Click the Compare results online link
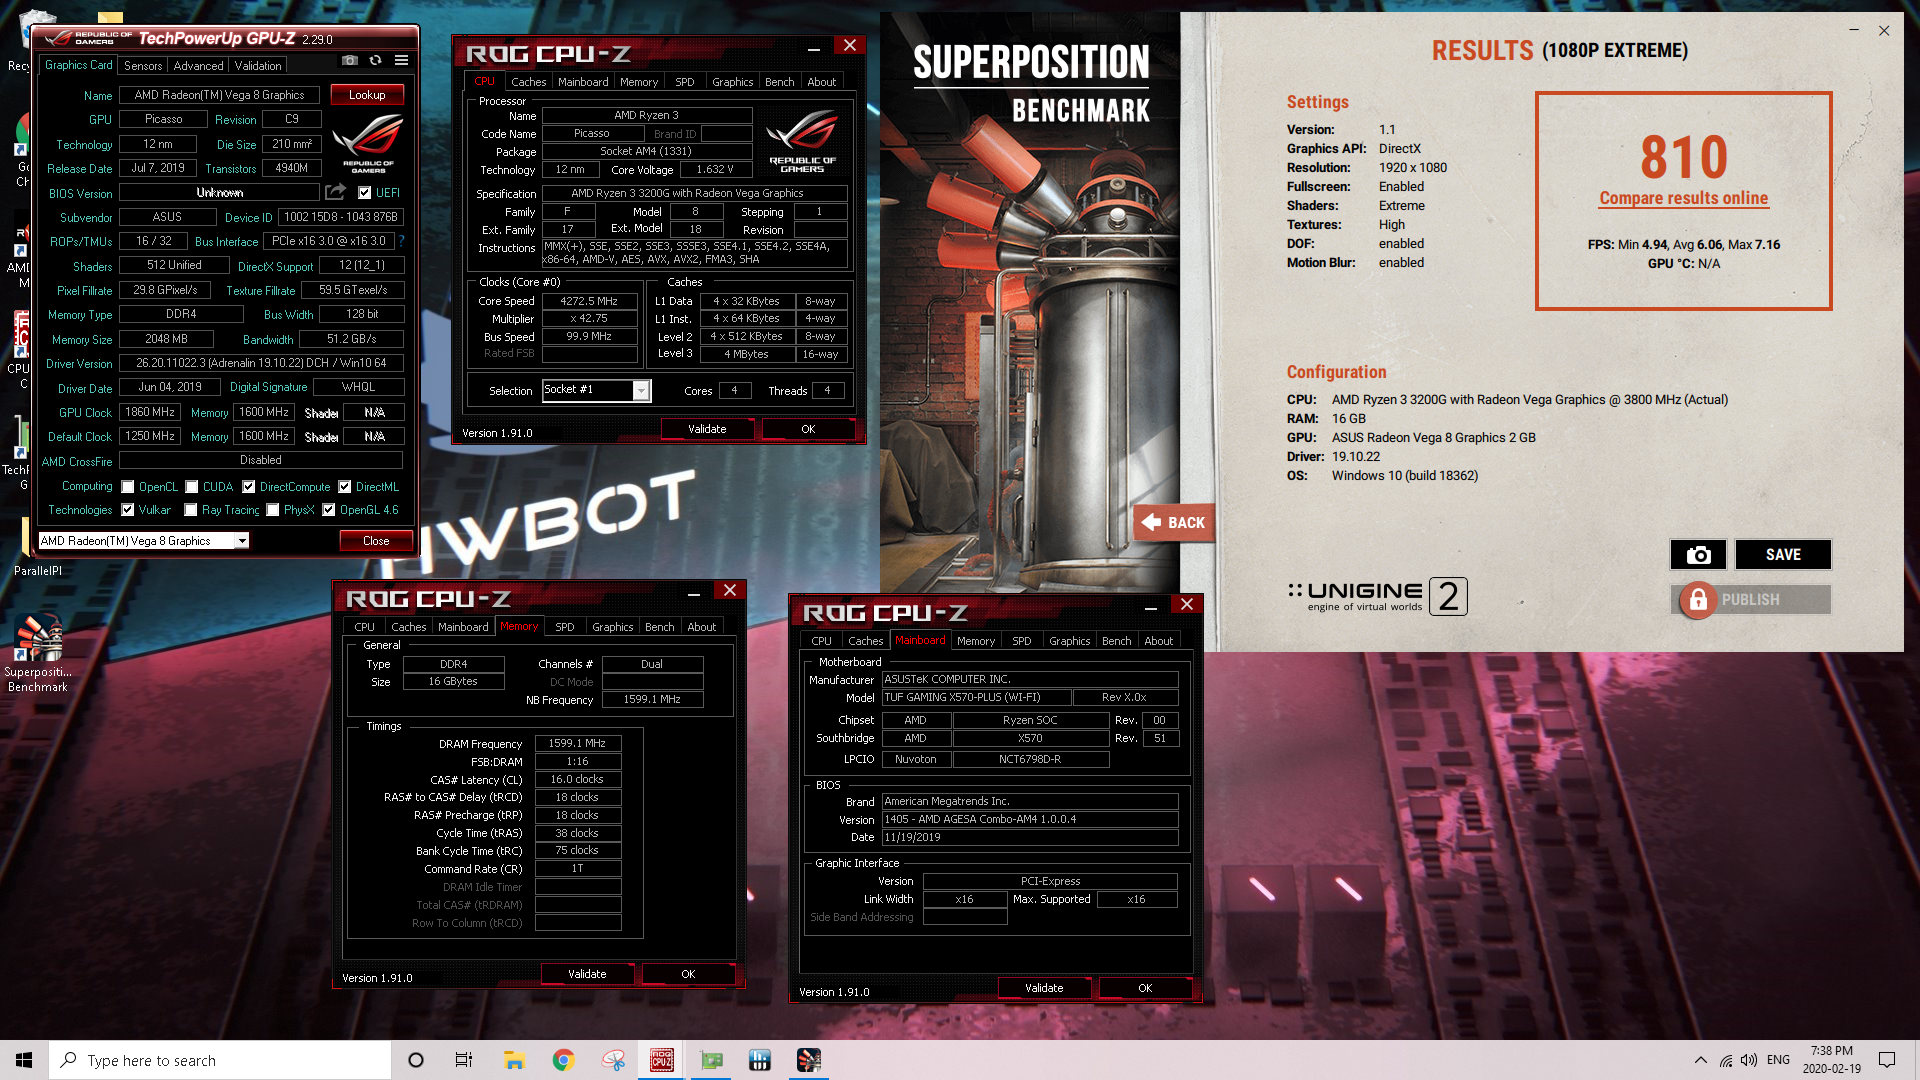The height and width of the screenshot is (1080, 1920). tap(1683, 198)
